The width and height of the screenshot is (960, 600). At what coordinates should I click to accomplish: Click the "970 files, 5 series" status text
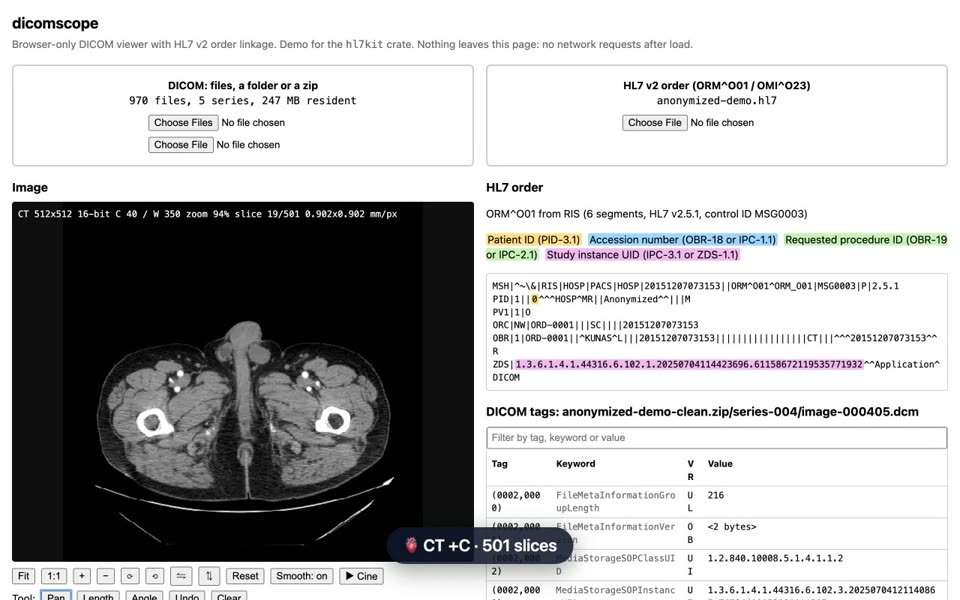pyautogui.click(x=242, y=100)
